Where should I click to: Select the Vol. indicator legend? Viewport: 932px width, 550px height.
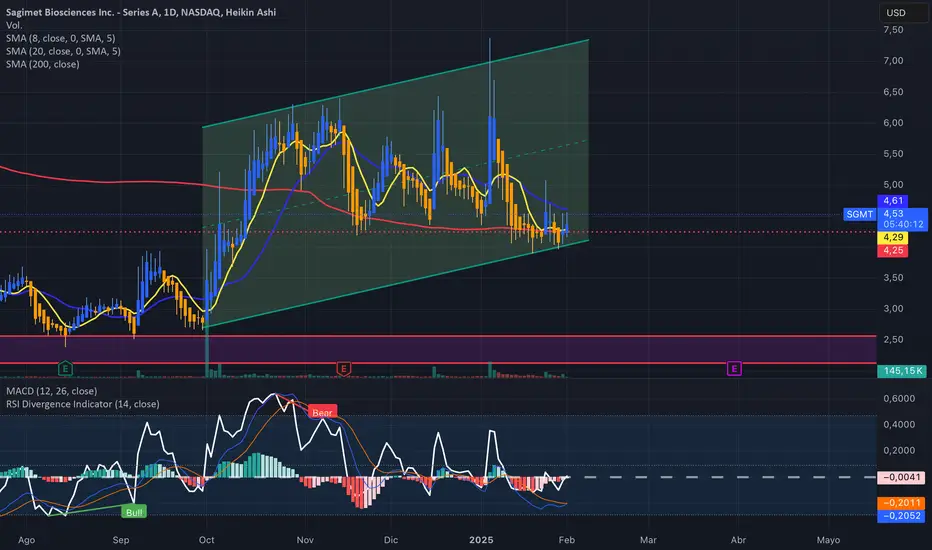[x=14, y=25]
